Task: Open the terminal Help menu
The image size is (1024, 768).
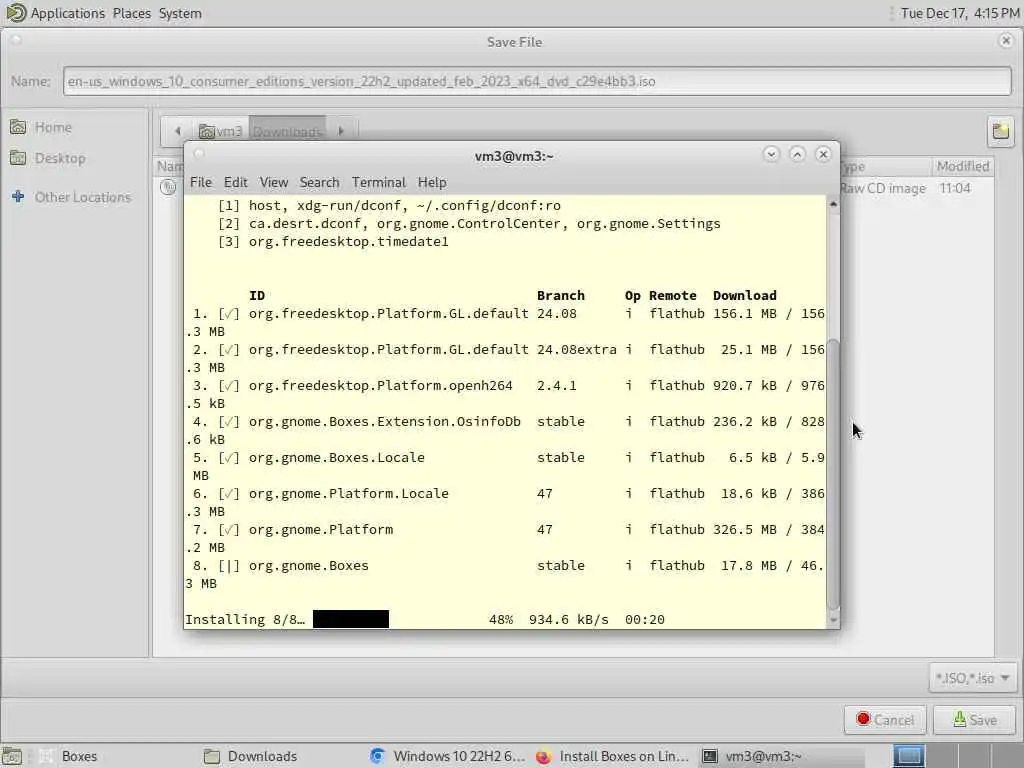Action: tap(432, 182)
